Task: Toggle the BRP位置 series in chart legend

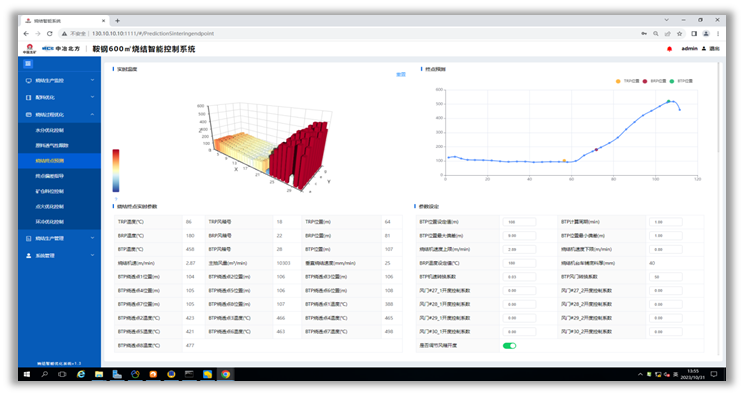Action: coord(654,81)
